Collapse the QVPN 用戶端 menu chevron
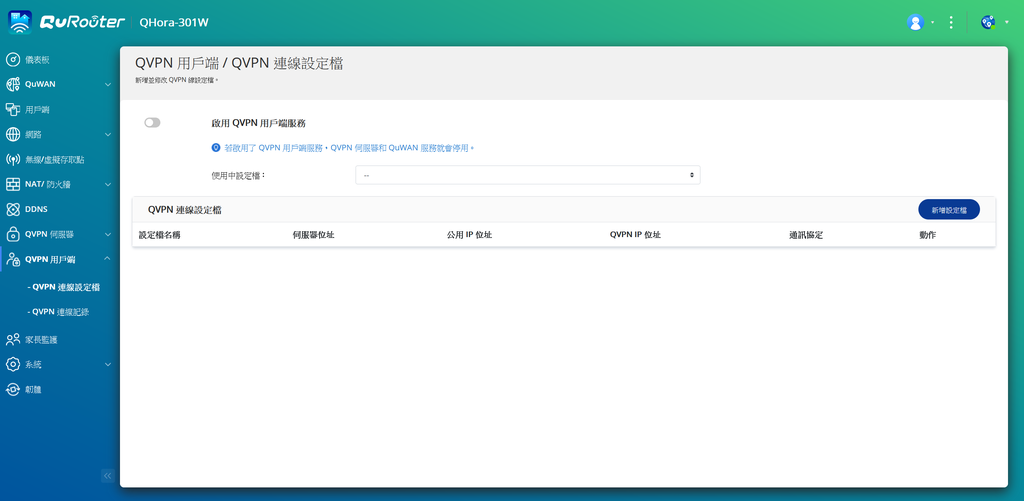 (108, 259)
